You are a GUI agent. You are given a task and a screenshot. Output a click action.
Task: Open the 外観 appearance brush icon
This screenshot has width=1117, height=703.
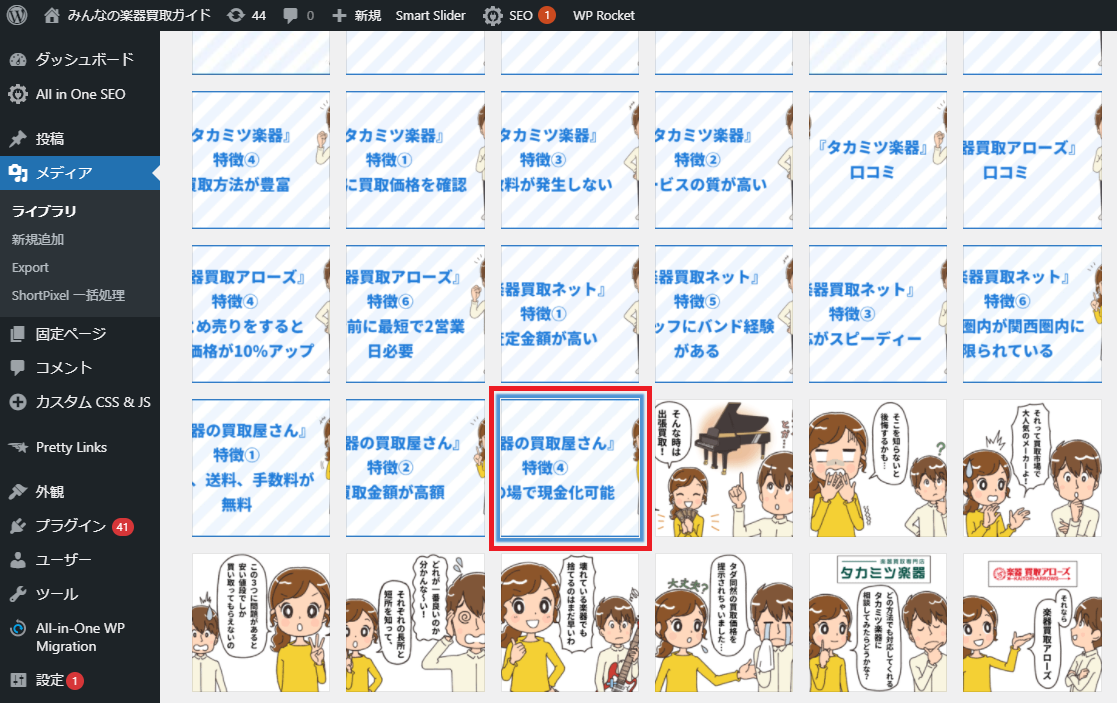coord(18,491)
